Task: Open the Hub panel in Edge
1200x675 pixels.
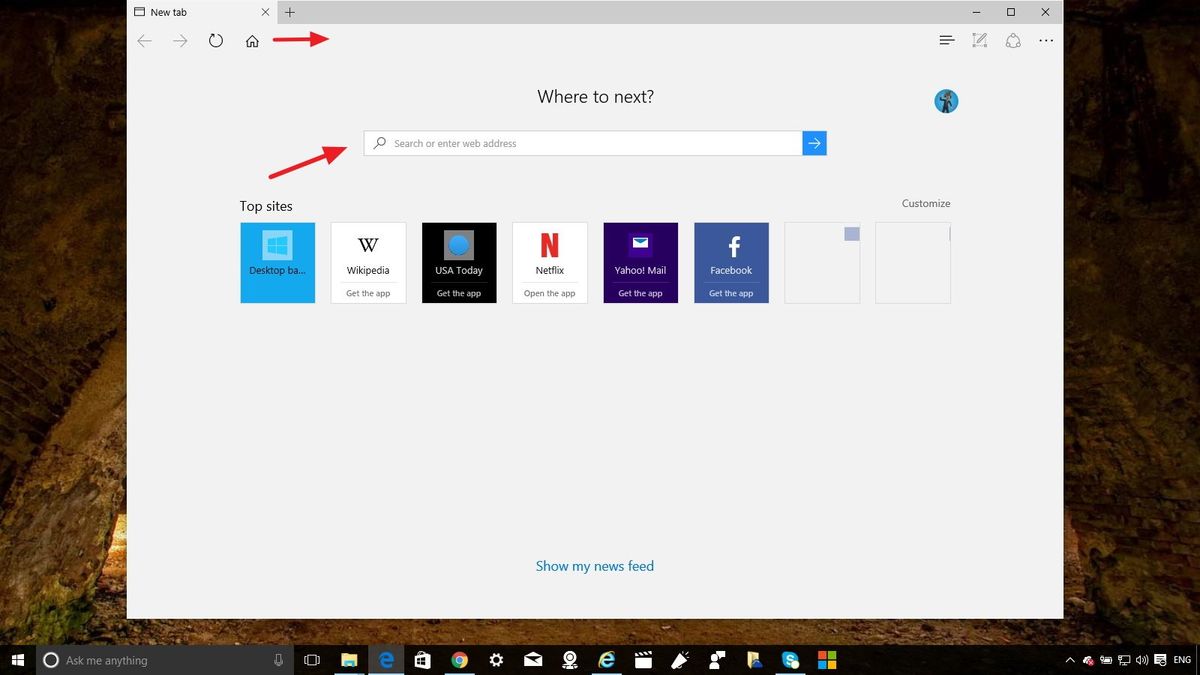Action: [946, 40]
